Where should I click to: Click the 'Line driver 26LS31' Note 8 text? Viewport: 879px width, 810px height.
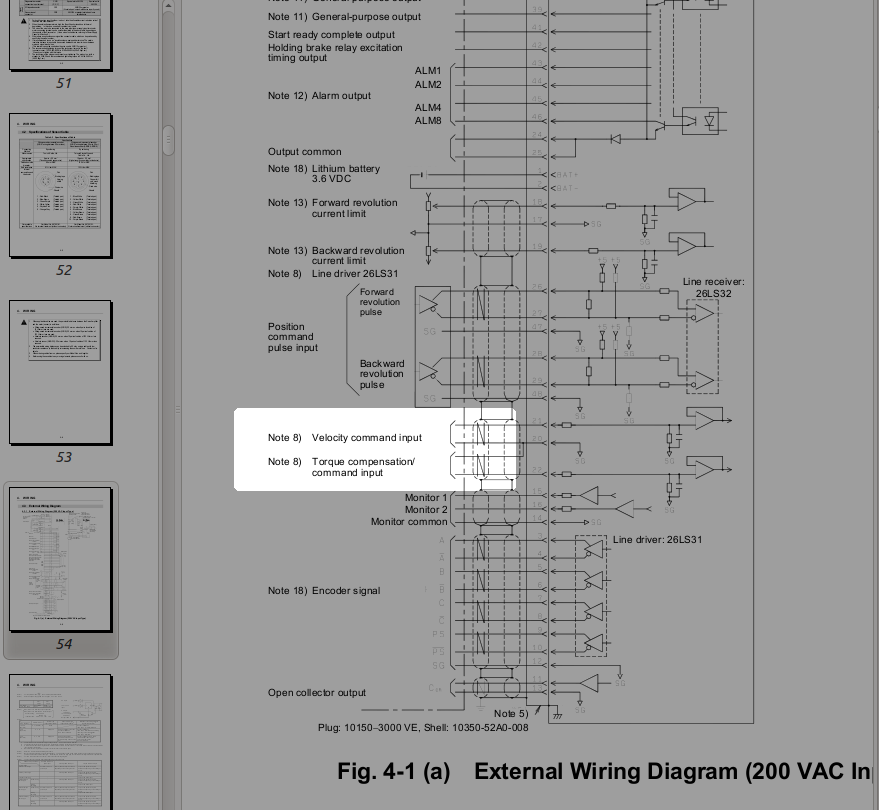[355, 274]
